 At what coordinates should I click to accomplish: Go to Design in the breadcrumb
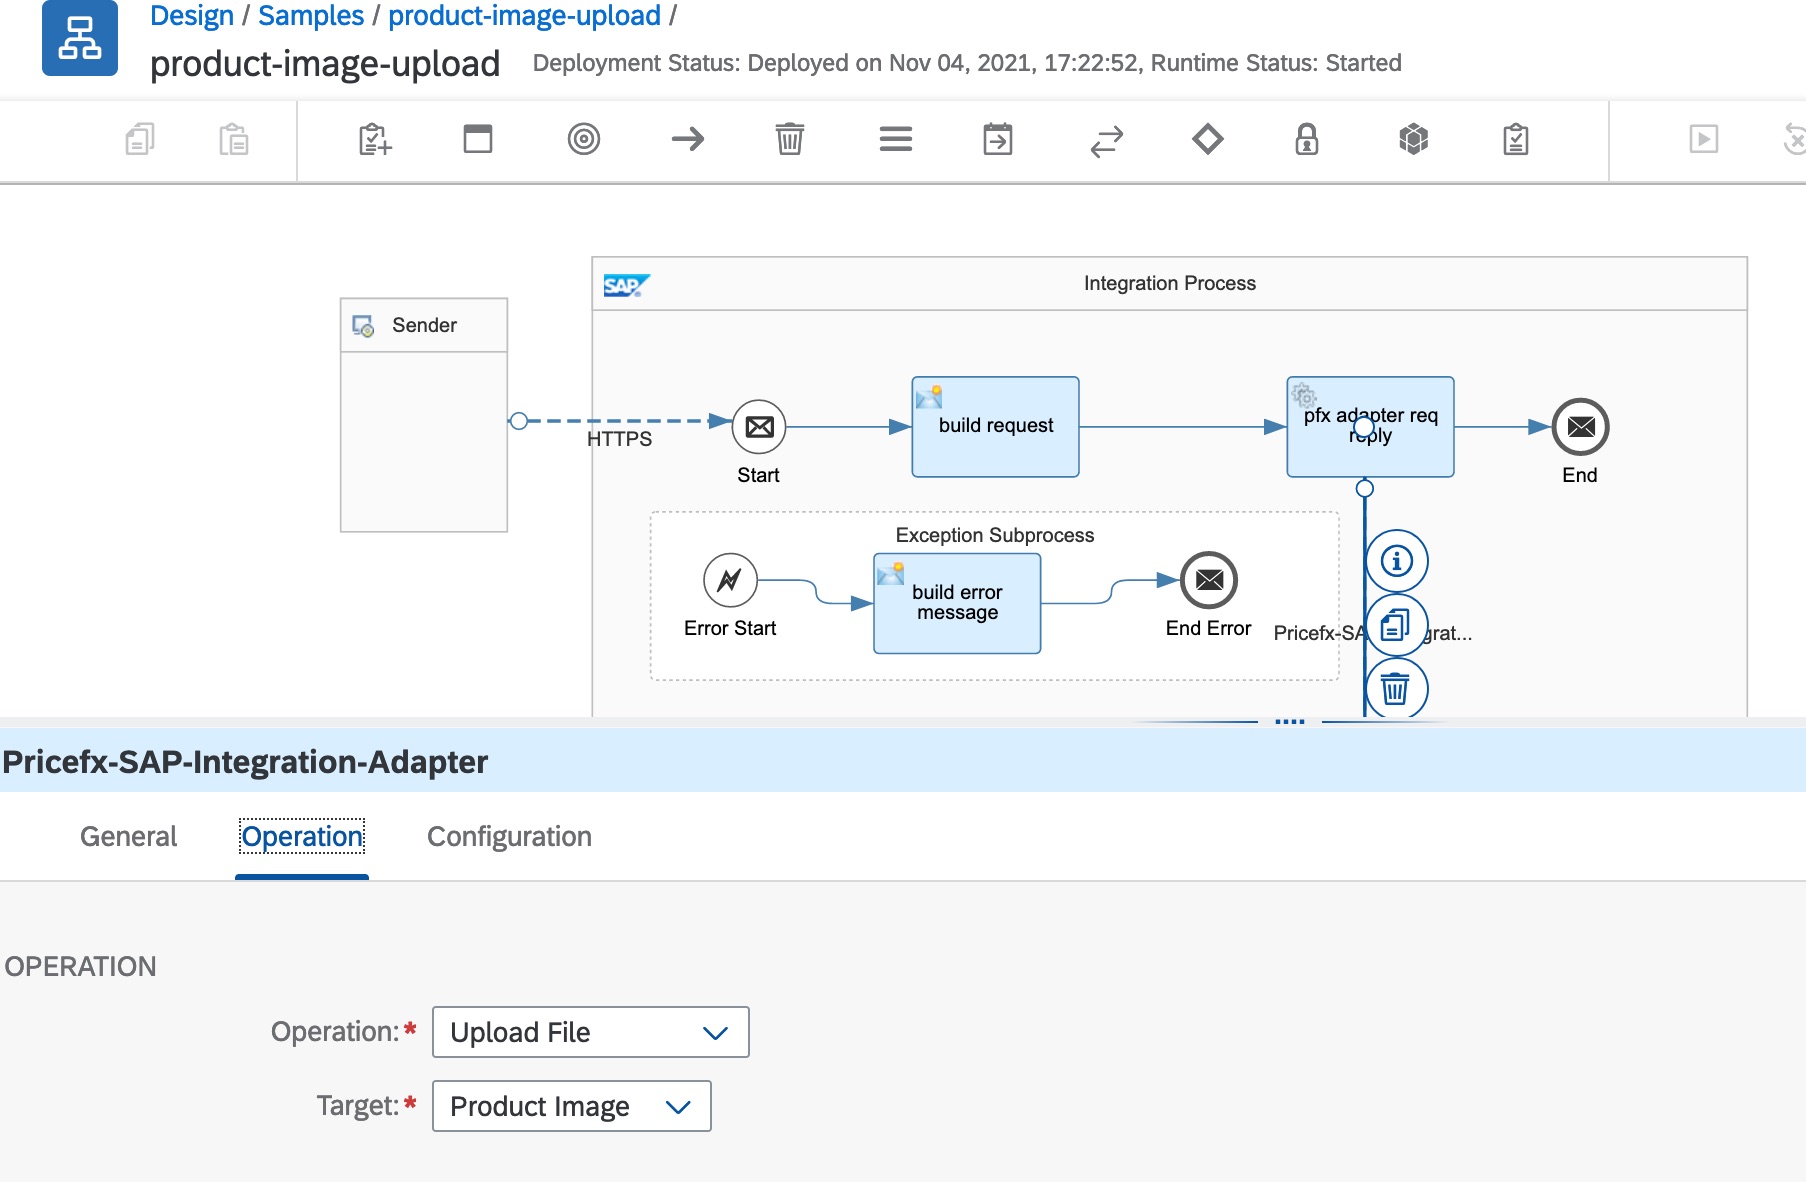tap(191, 16)
